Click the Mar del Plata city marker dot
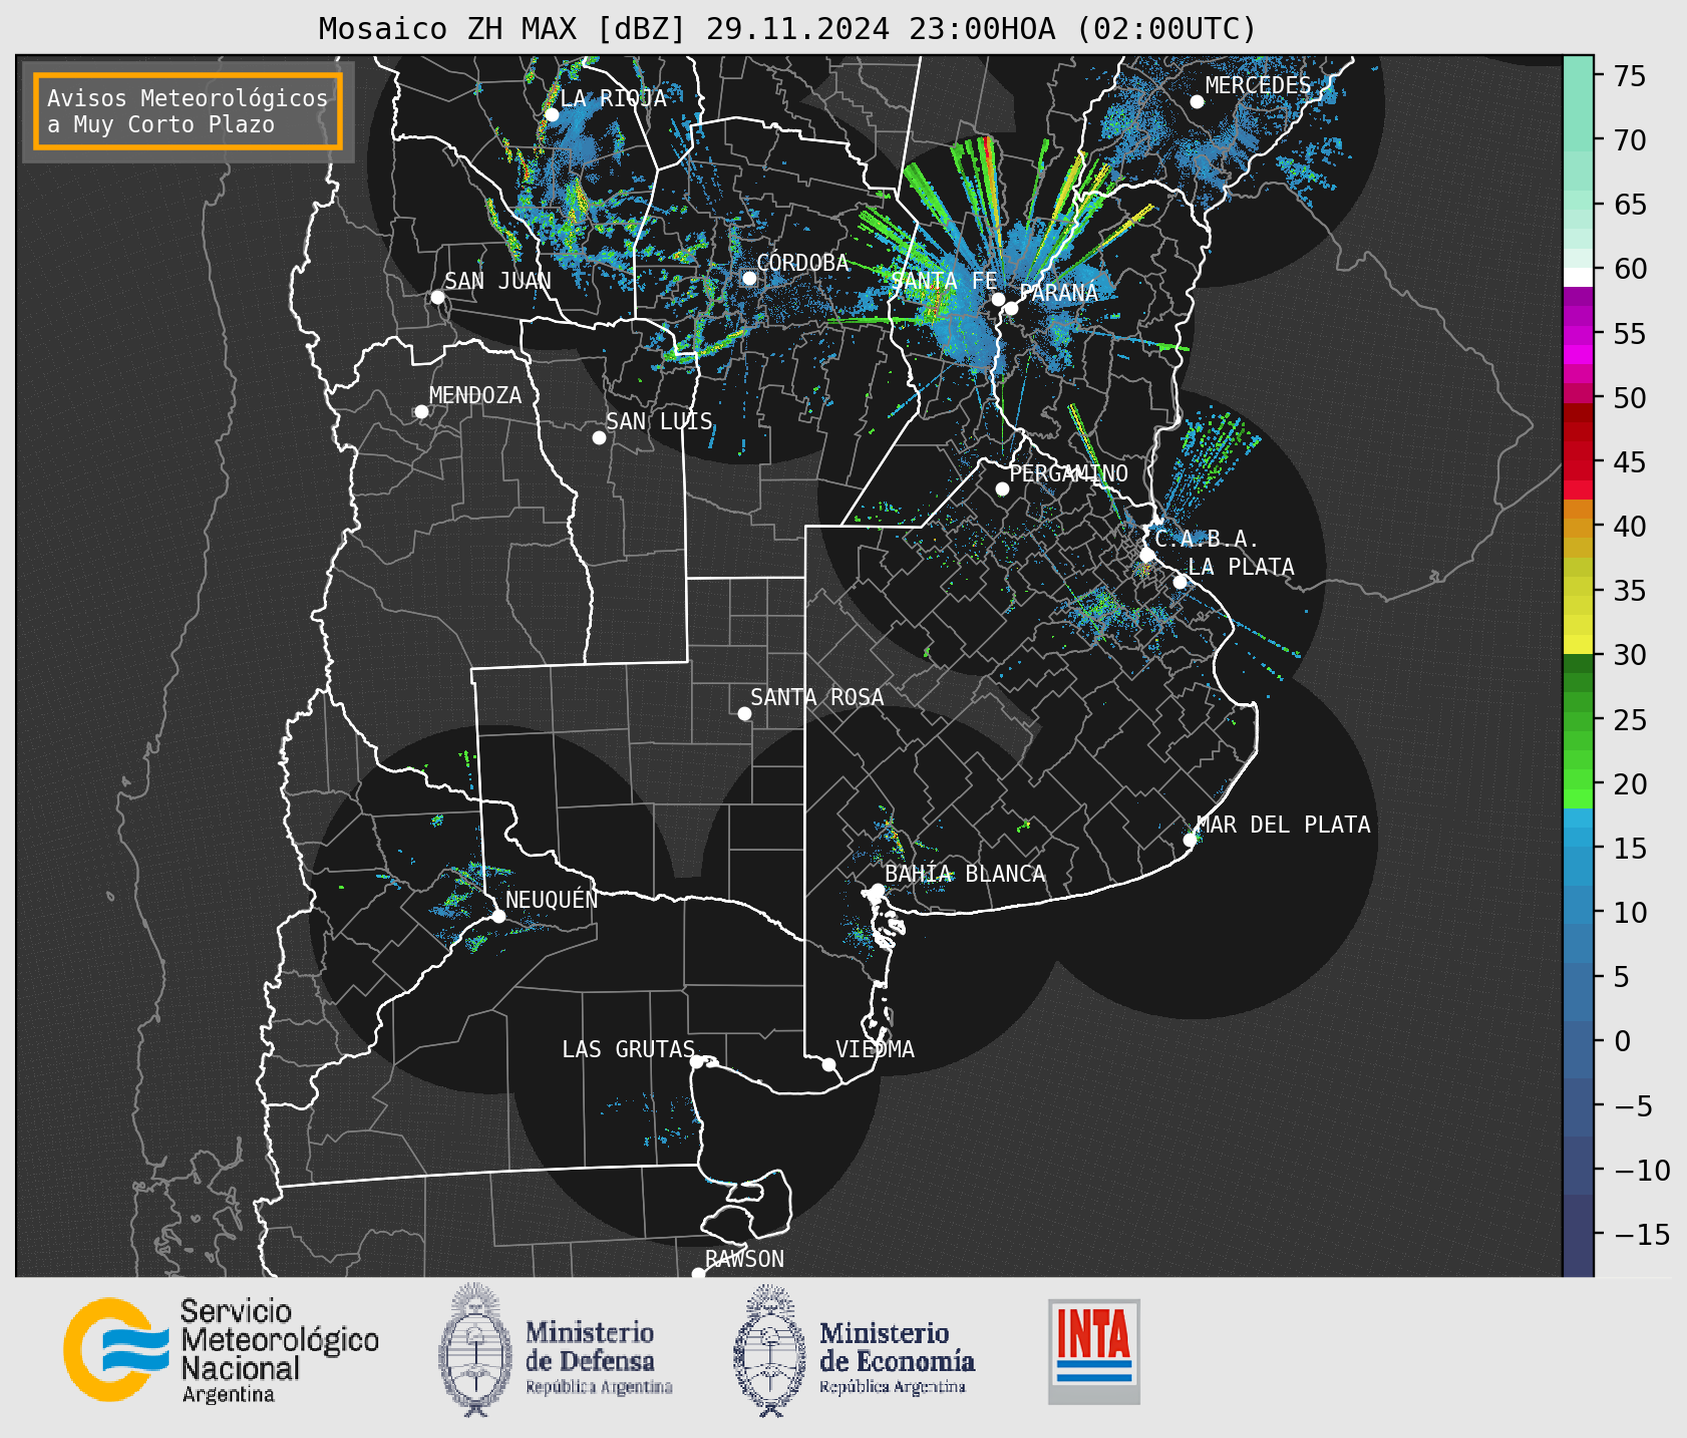The image size is (1687, 1438). point(1190,840)
